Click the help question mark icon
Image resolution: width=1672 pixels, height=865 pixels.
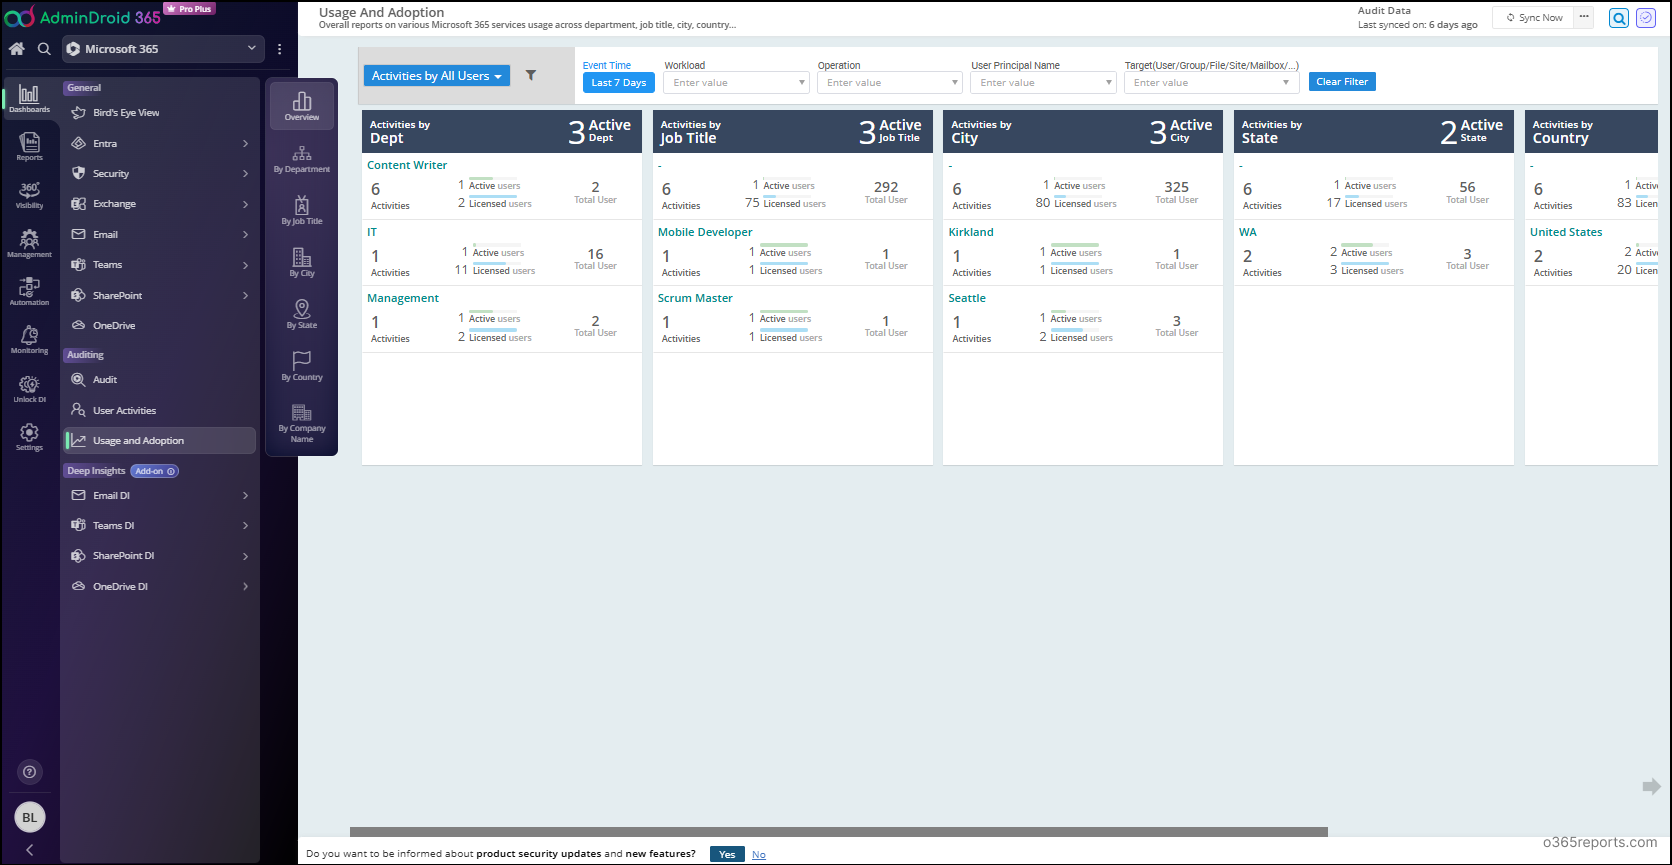click(x=30, y=771)
